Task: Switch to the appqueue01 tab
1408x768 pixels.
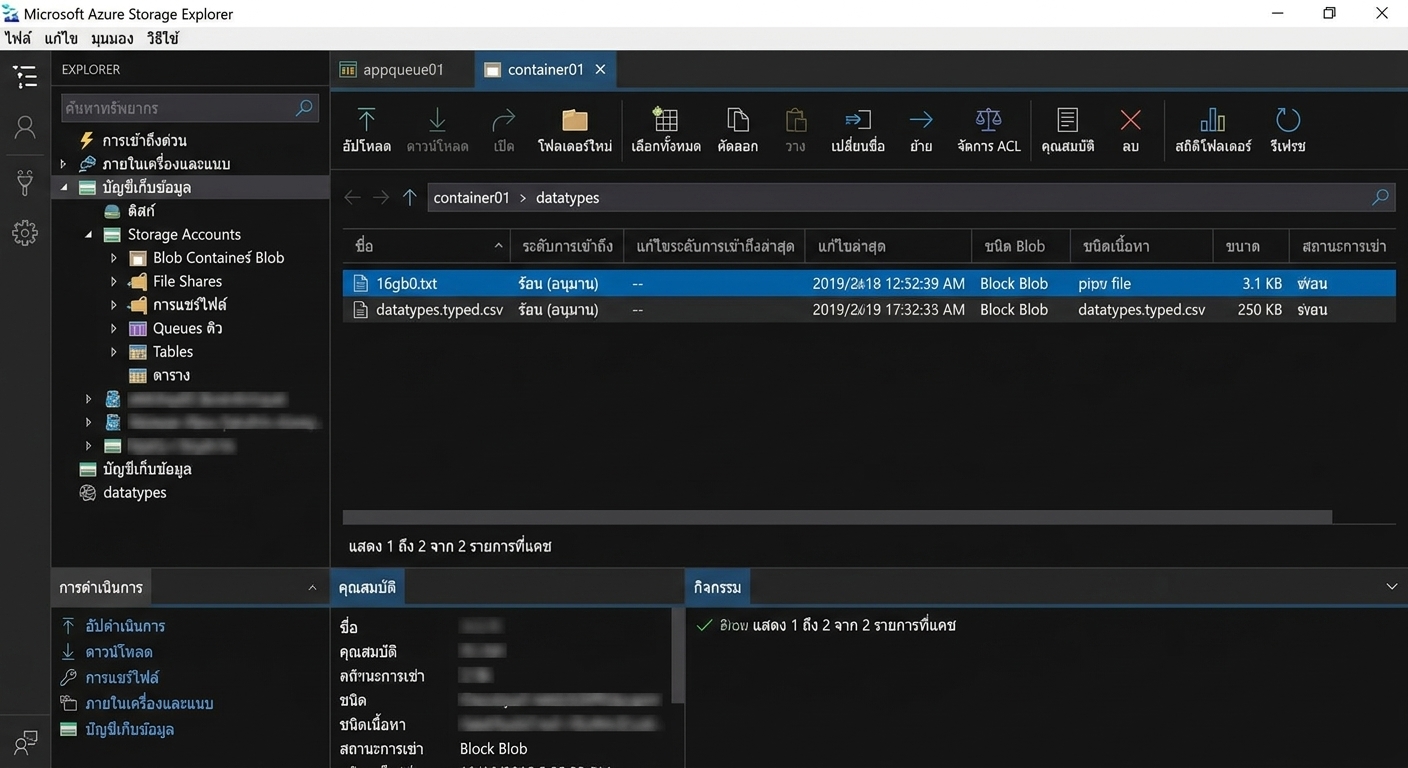Action: pyautogui.click(x=402, y=70)
